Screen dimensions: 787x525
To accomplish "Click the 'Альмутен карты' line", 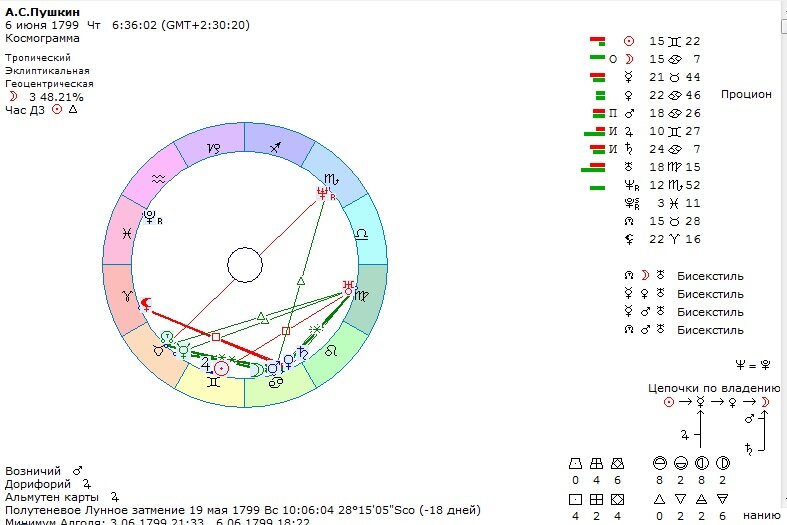I will pyautogui.click(x=62, y=497).
